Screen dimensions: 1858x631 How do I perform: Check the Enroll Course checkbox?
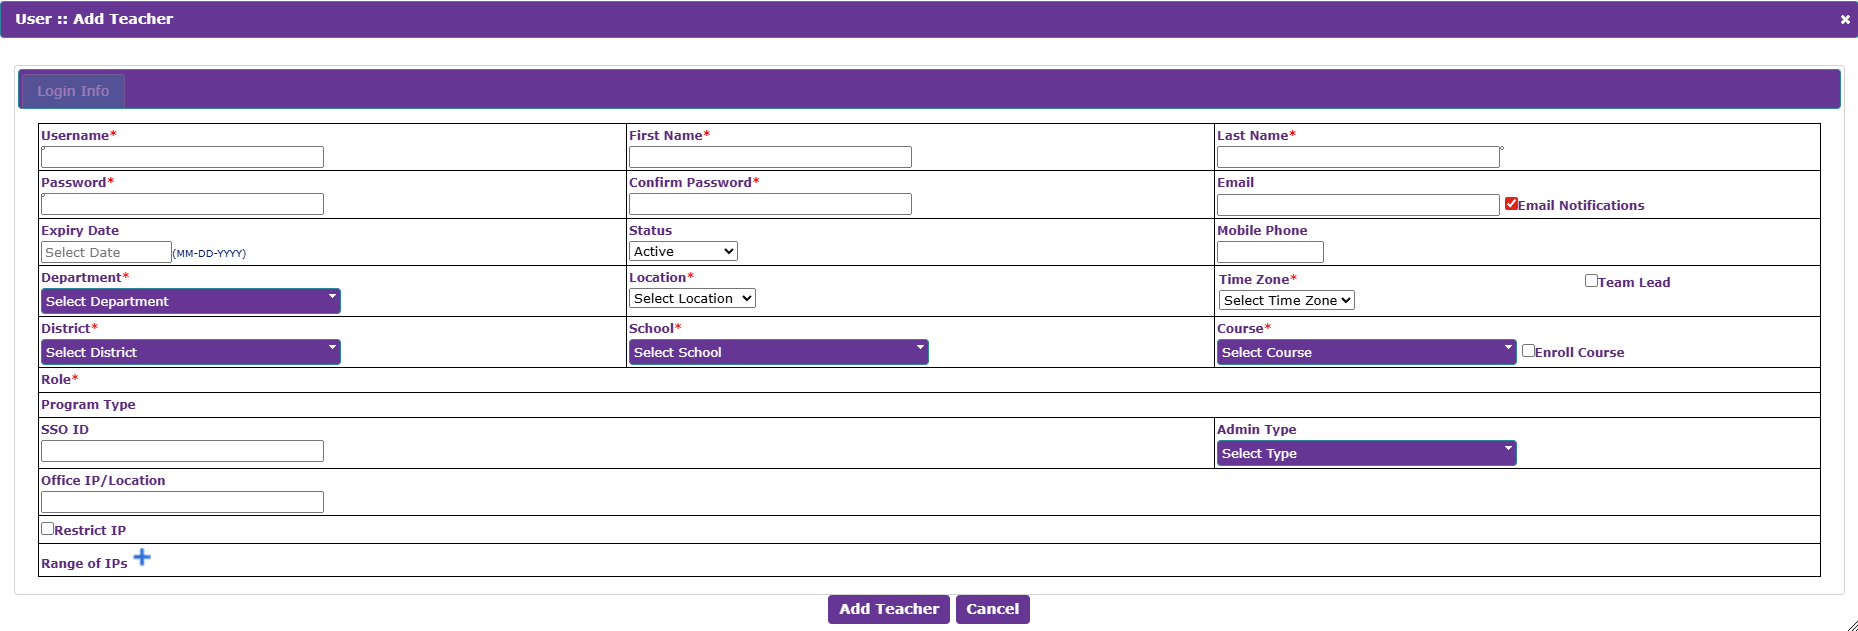[1528, 350]
